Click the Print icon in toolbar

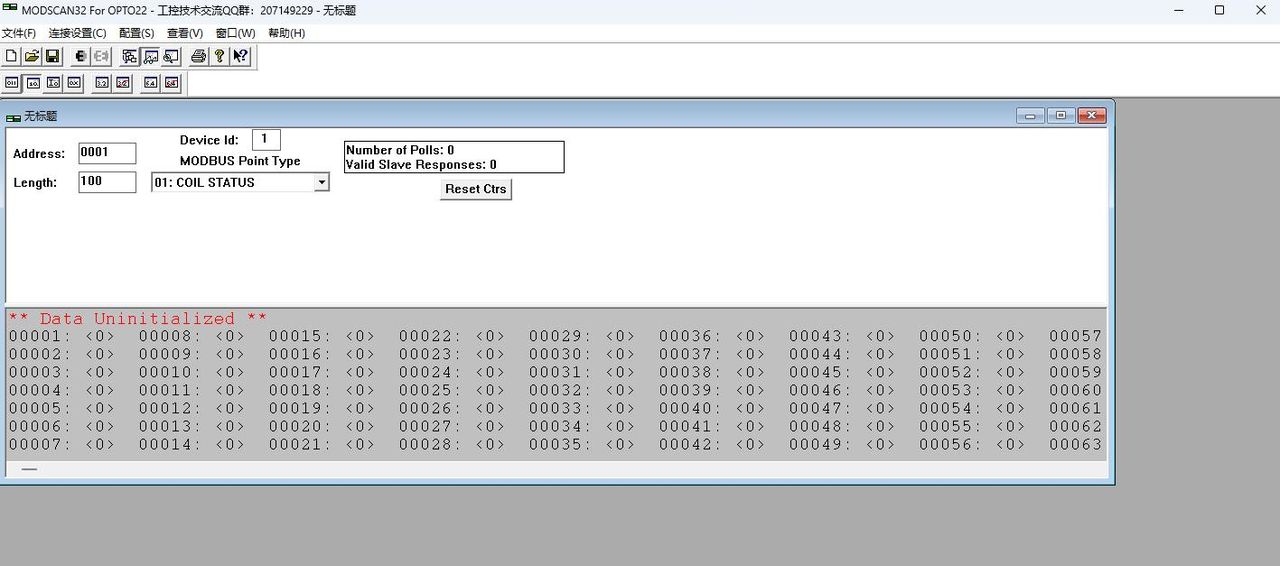click(x=199, y=57)
